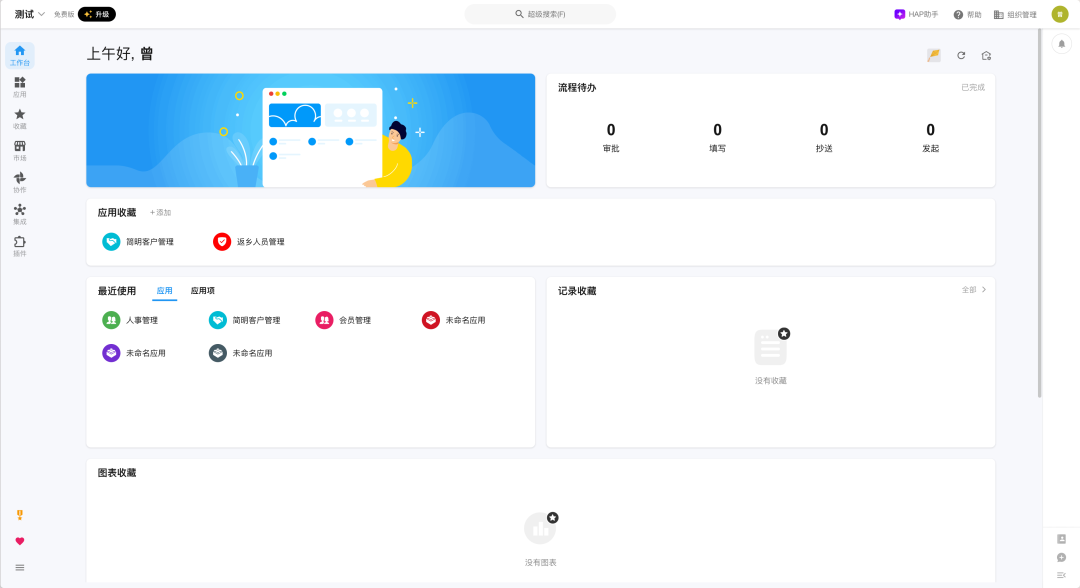Screen dimensions: 1080x588
Task: Open notifications bell icon
Action: click(x=1061, y=44)
